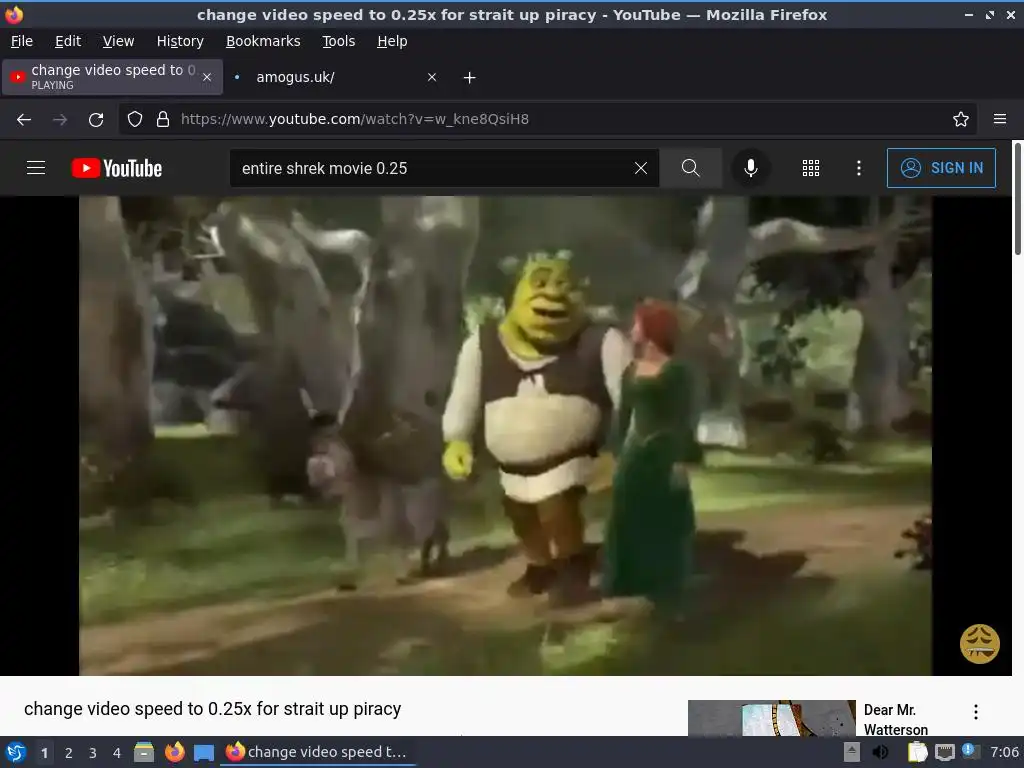The height and width of the screenshot is (768, 1024).
Task: Open the tracking protection shield panel
Action: click(x=135, y=119)
